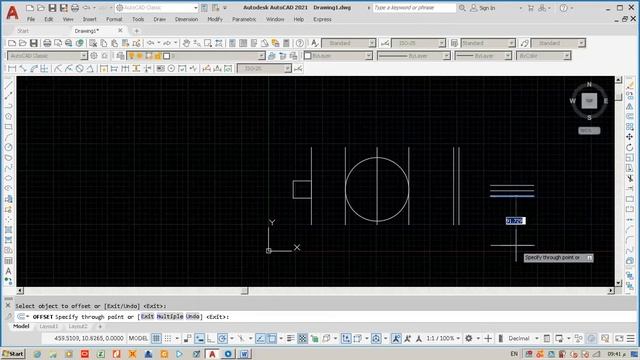The width and height of the screenshot is (640, 360).
Task: Toggle drawing Grid display in status bar
Action: pyautogui.click(x=156, y=338)
